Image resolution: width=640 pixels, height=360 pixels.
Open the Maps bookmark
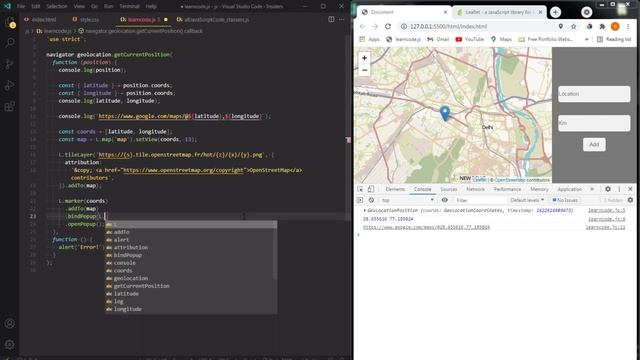tap(501, 39)
